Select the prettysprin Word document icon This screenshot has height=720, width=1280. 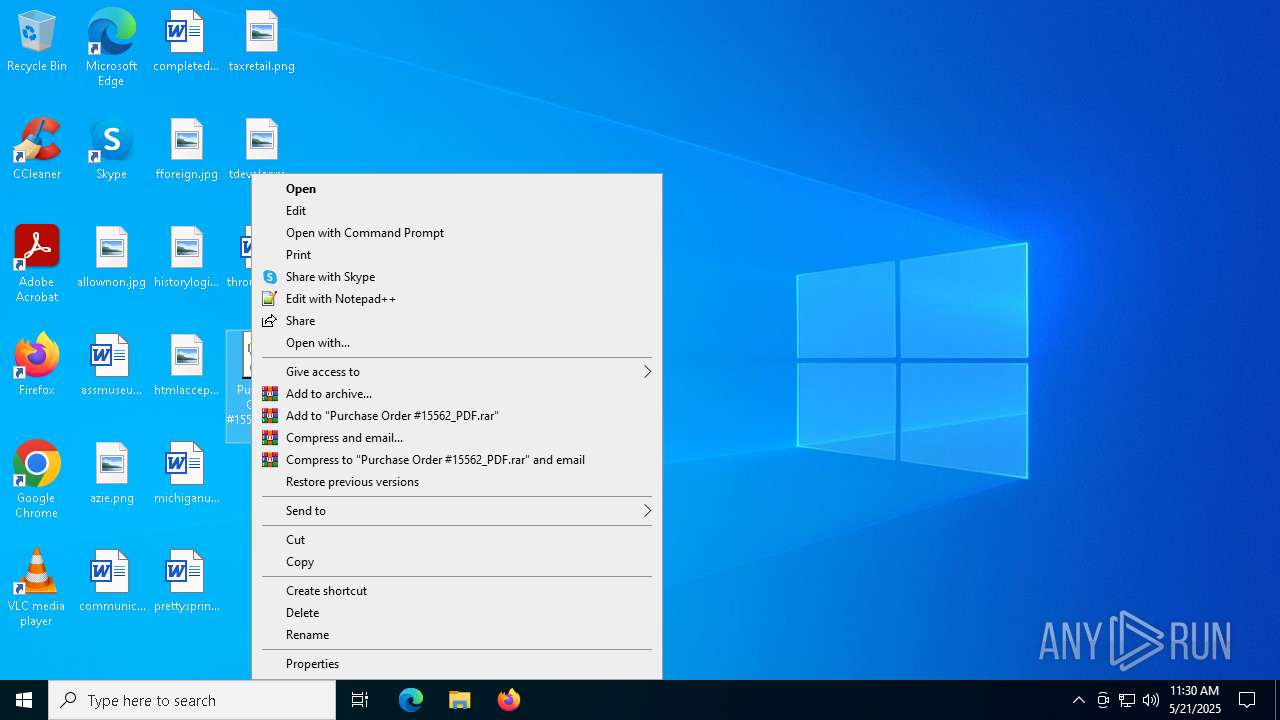[x=187, y=582]
